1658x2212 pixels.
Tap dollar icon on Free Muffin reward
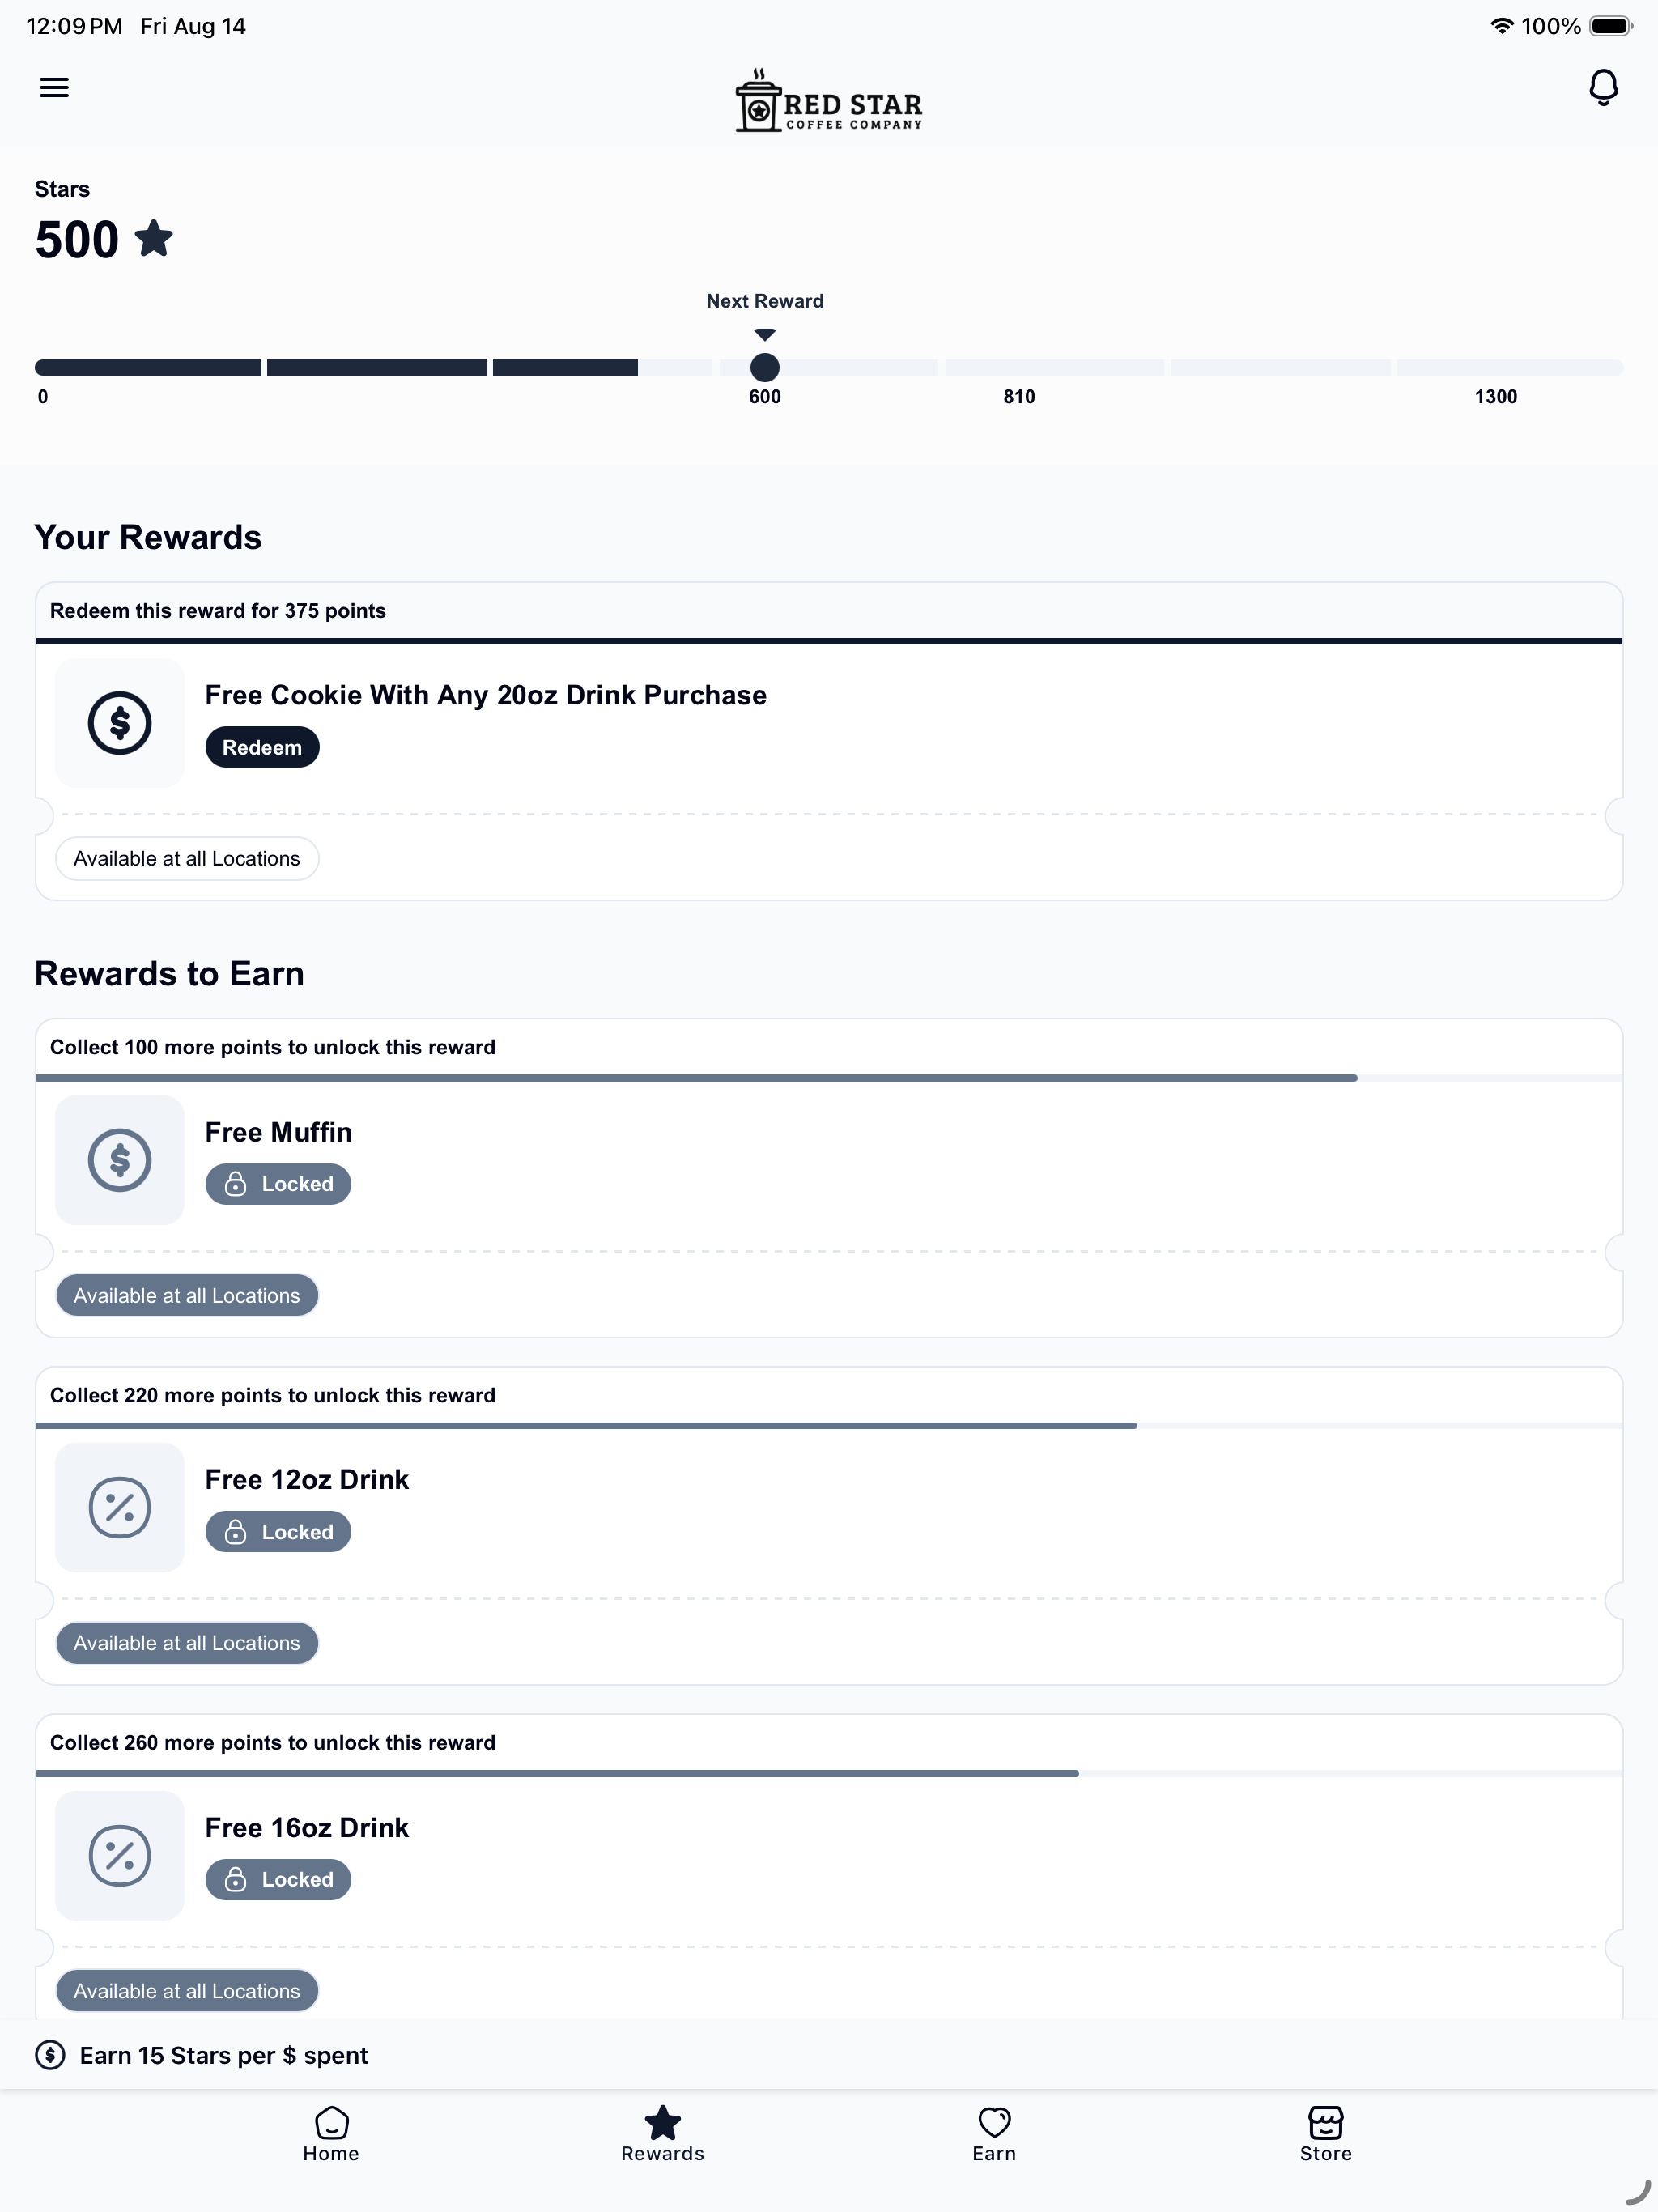pos(120,1160)
